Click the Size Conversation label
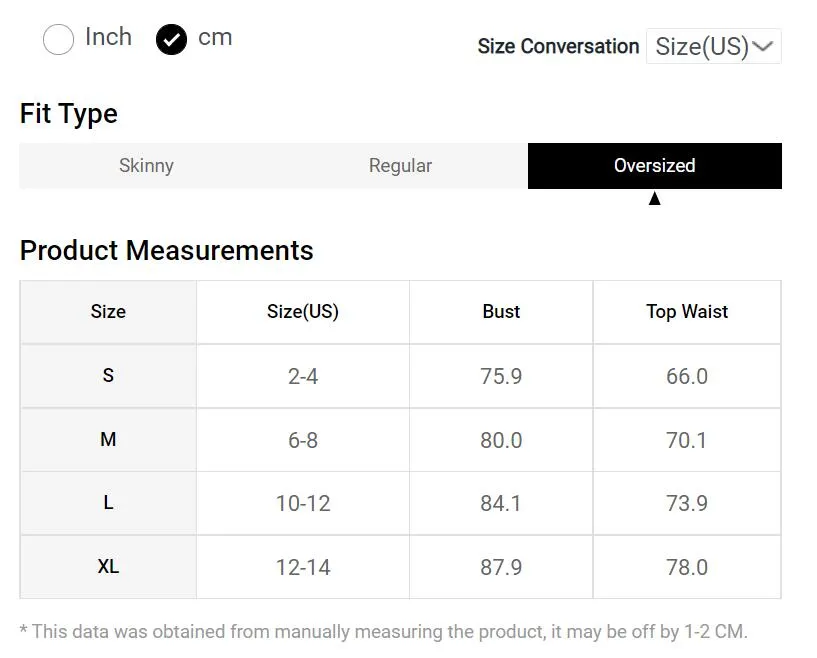 click(559, 46)
